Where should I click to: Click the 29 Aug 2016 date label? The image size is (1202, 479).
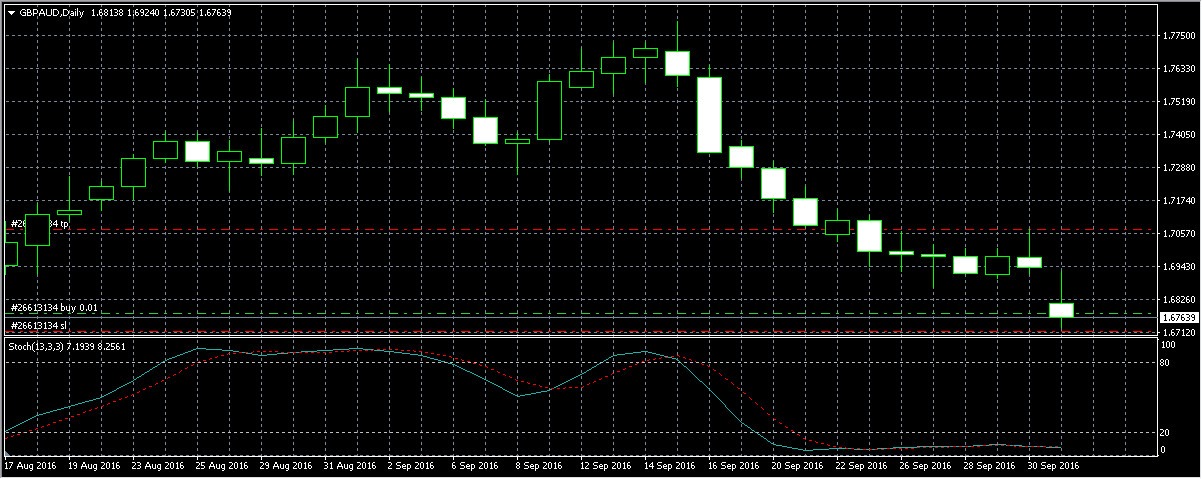pyautogui.click(x=288, y=466)
